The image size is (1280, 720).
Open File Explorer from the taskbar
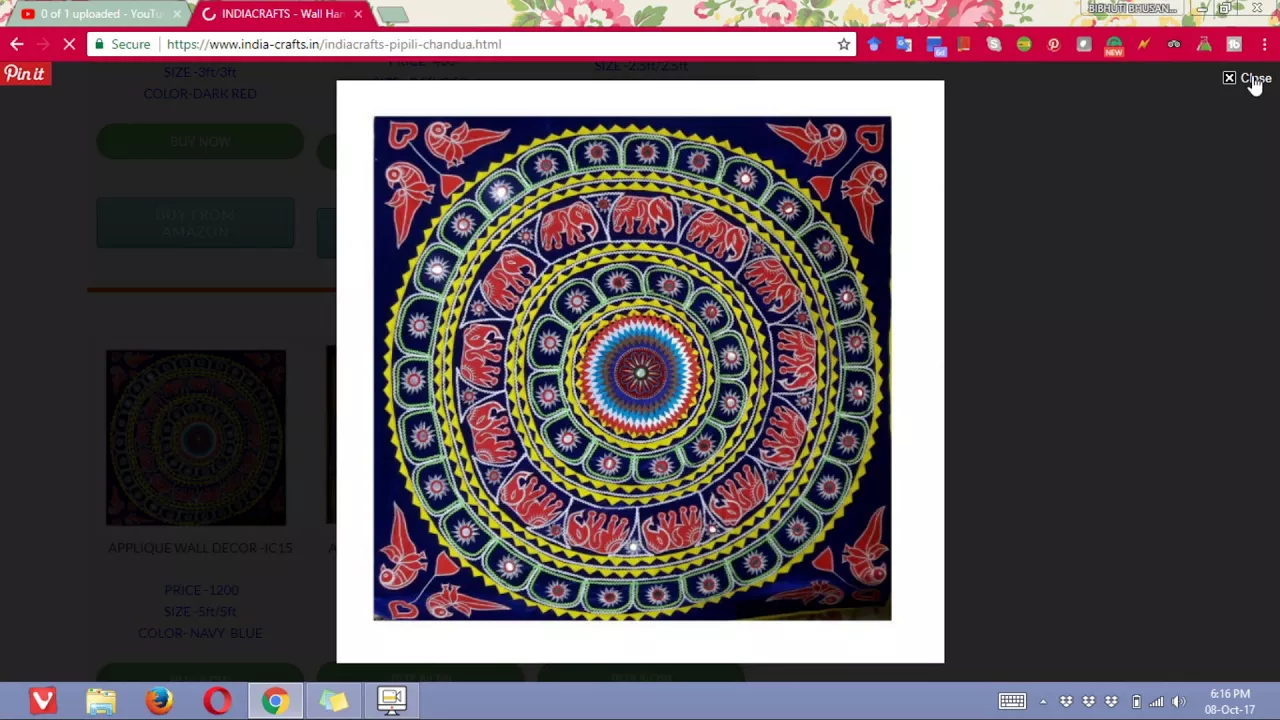[x=101, y=701]
